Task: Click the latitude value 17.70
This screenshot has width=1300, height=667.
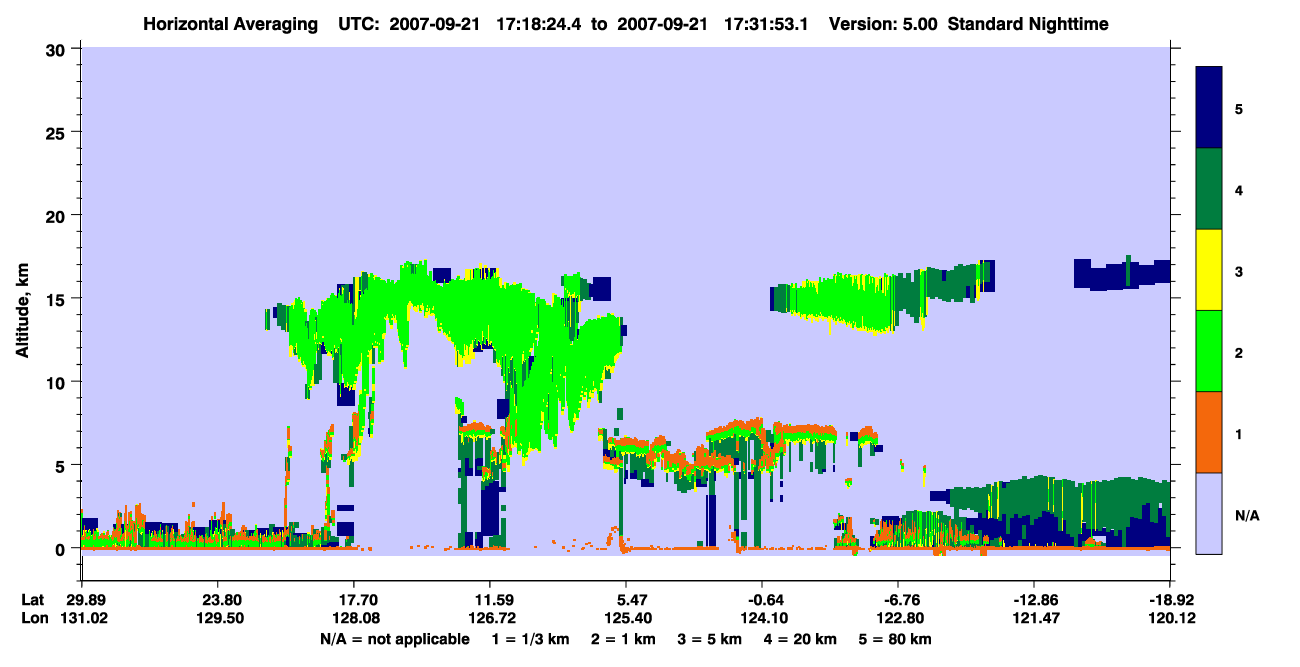Action: [x=353, y=600]
